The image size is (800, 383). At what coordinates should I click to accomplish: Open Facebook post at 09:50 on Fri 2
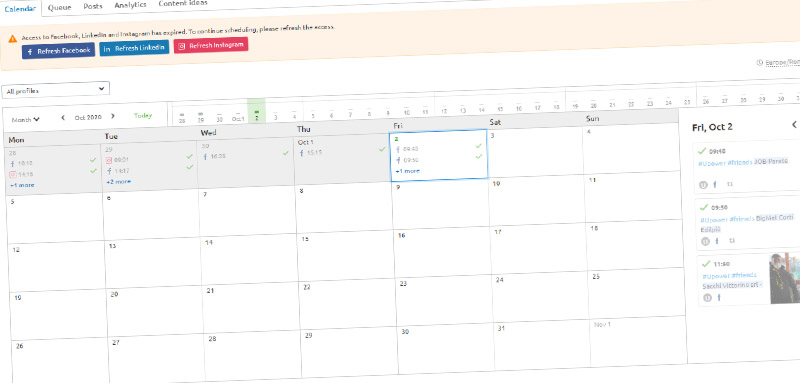tap(407, 160)
